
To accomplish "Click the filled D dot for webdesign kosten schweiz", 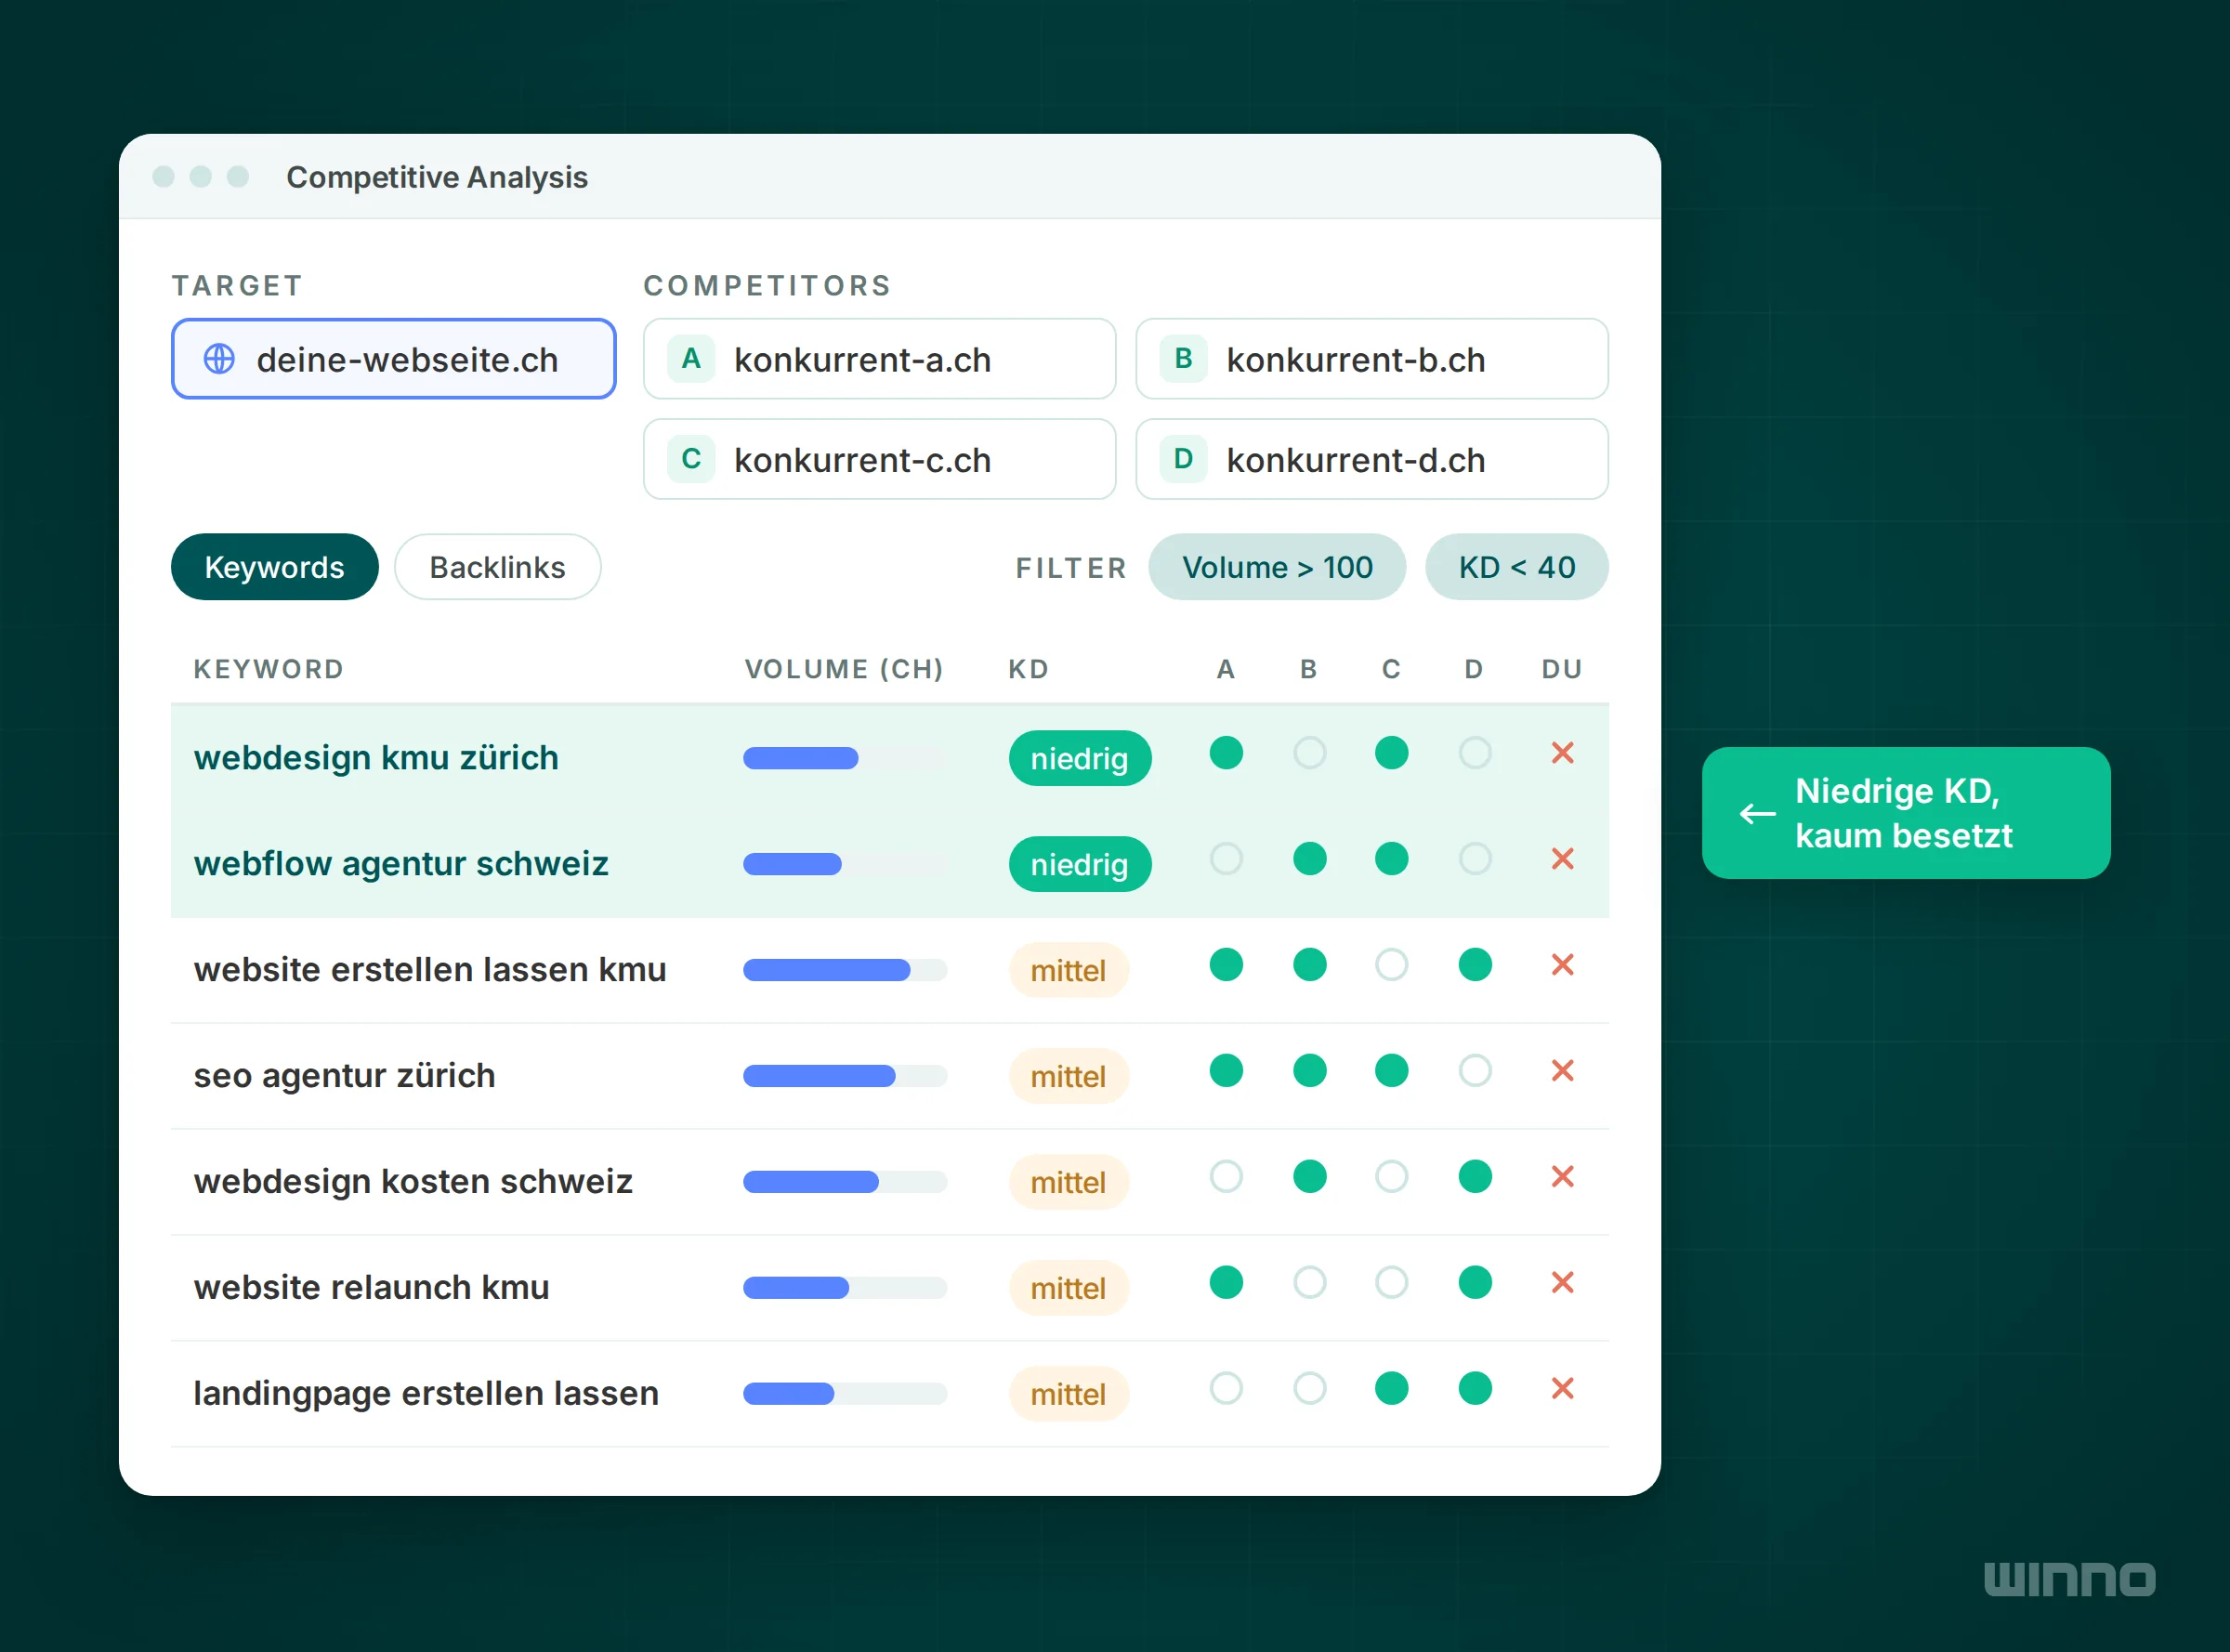I will 1475,1177.
